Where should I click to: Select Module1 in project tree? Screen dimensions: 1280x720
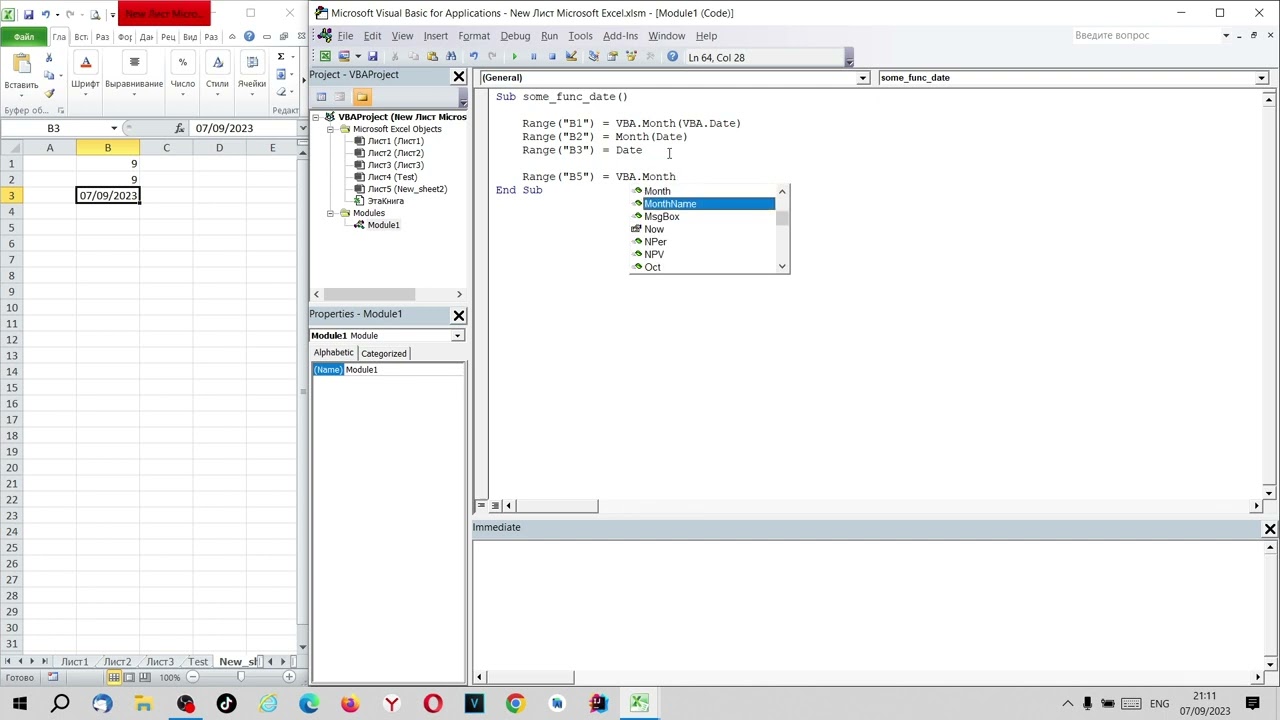pos(383,225)
